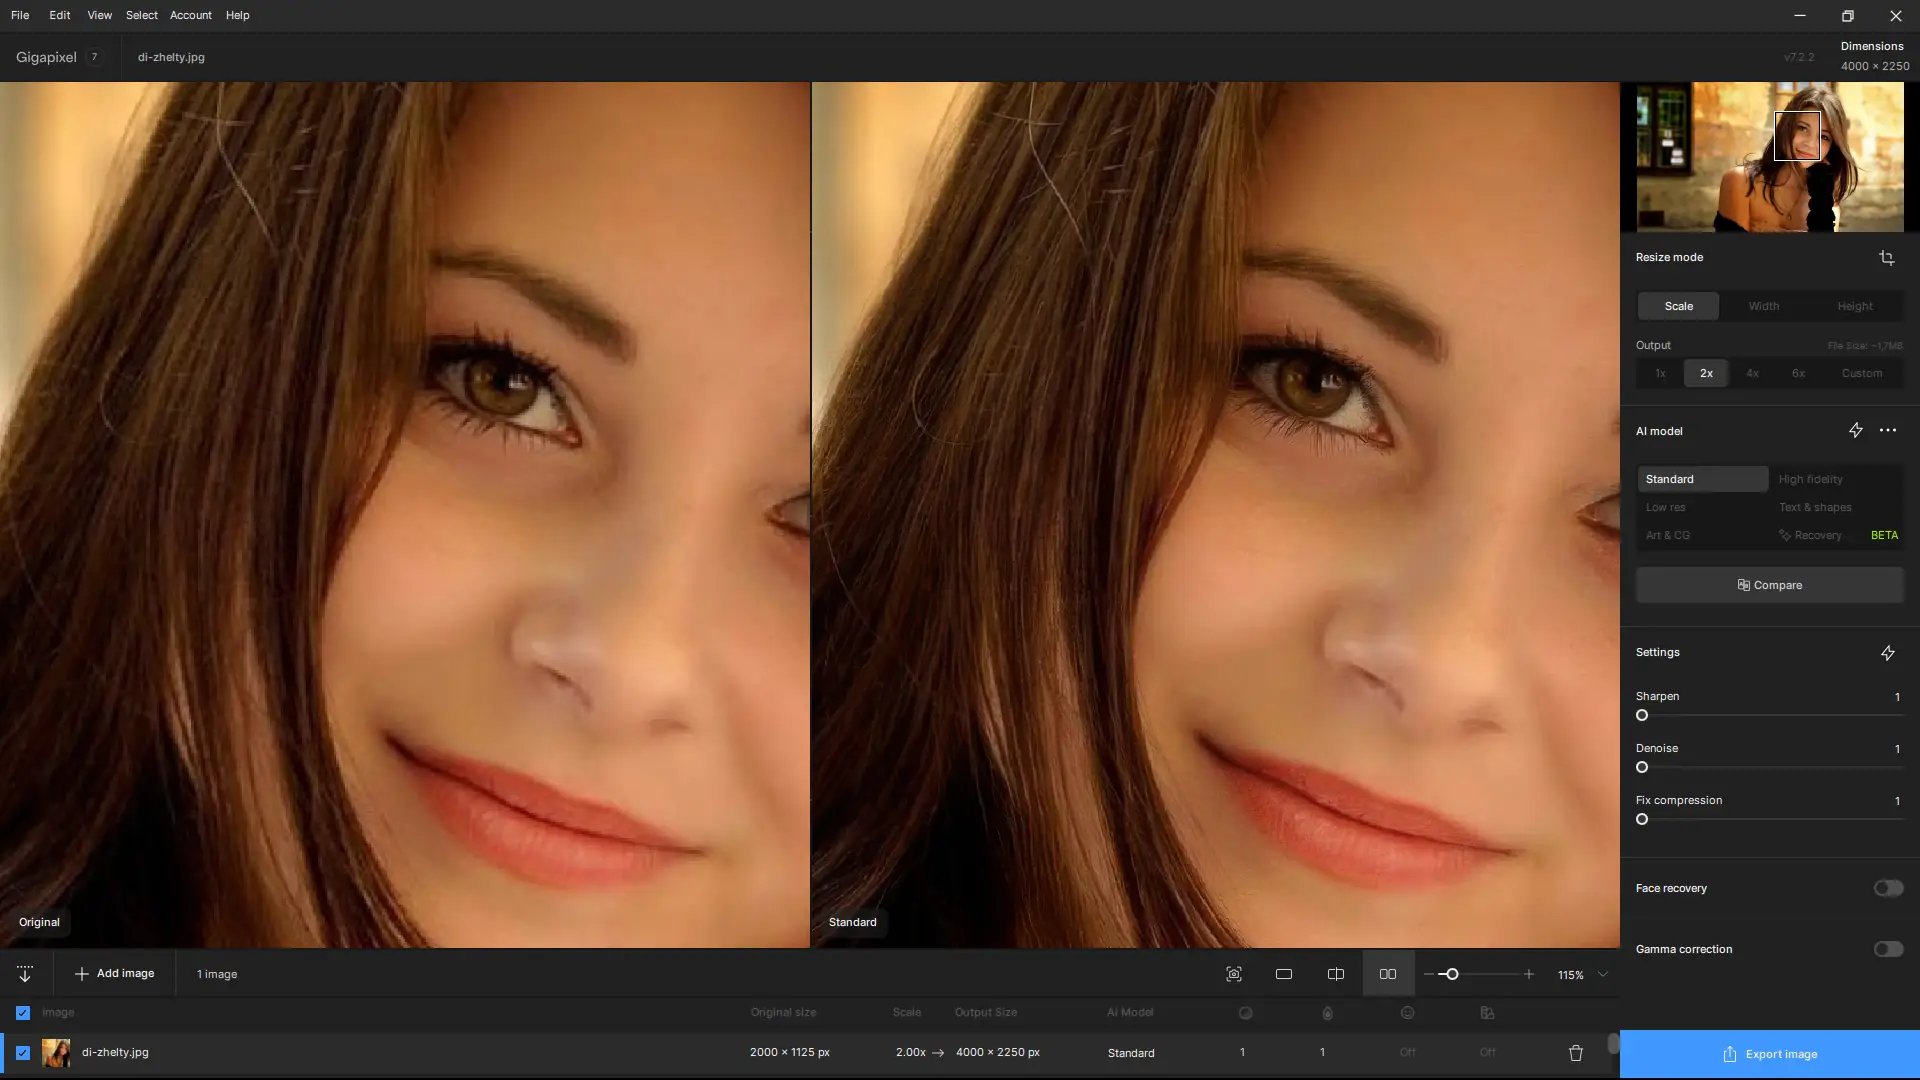Image resolution: width=1920 pixels, height=1080 pixels.
Task: Collapse the image list panel arrow
Action: 25,974
